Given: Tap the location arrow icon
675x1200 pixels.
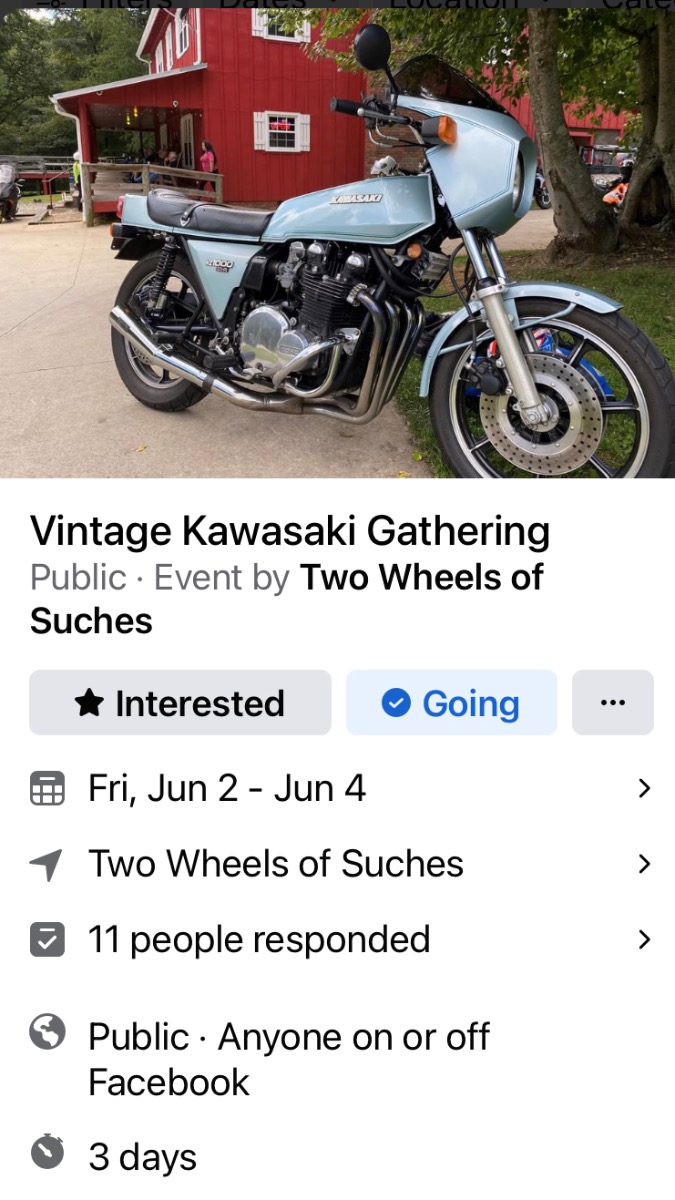Looking at the screenshot, I should coord(47,864).
